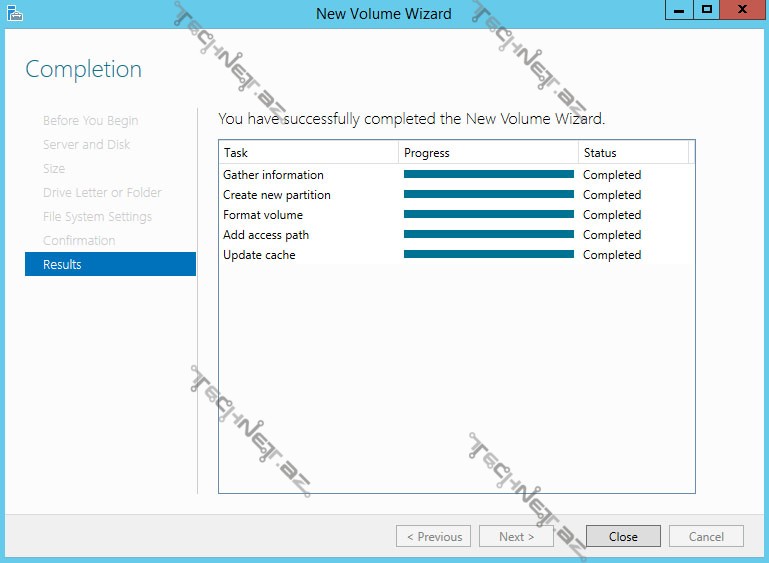Sort by the Task column header
Screen dimensions: 769x563
point(308,153)
